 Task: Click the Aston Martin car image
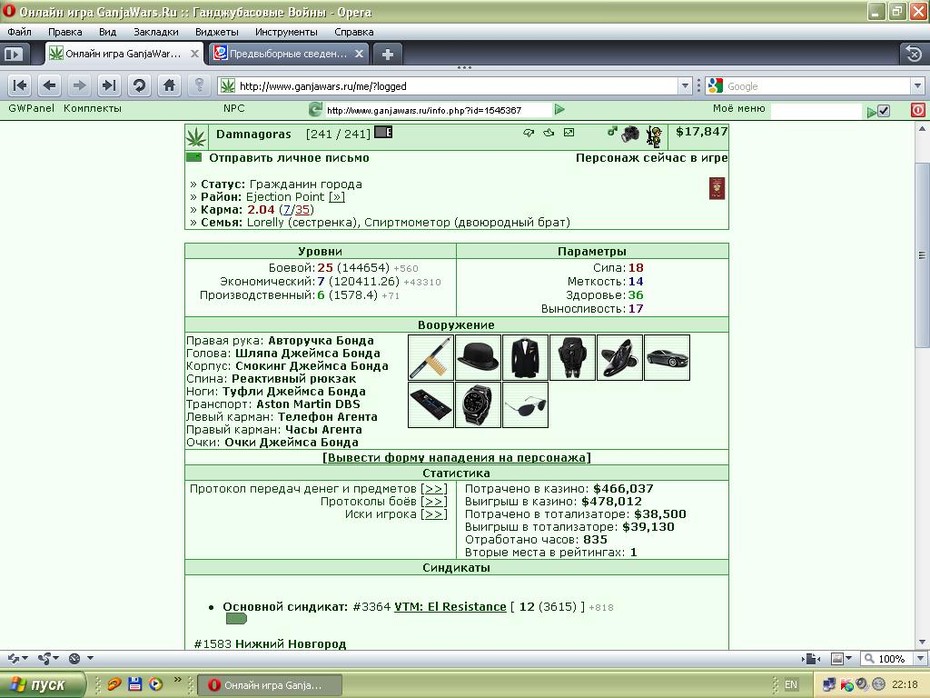(x=667, y=358)
